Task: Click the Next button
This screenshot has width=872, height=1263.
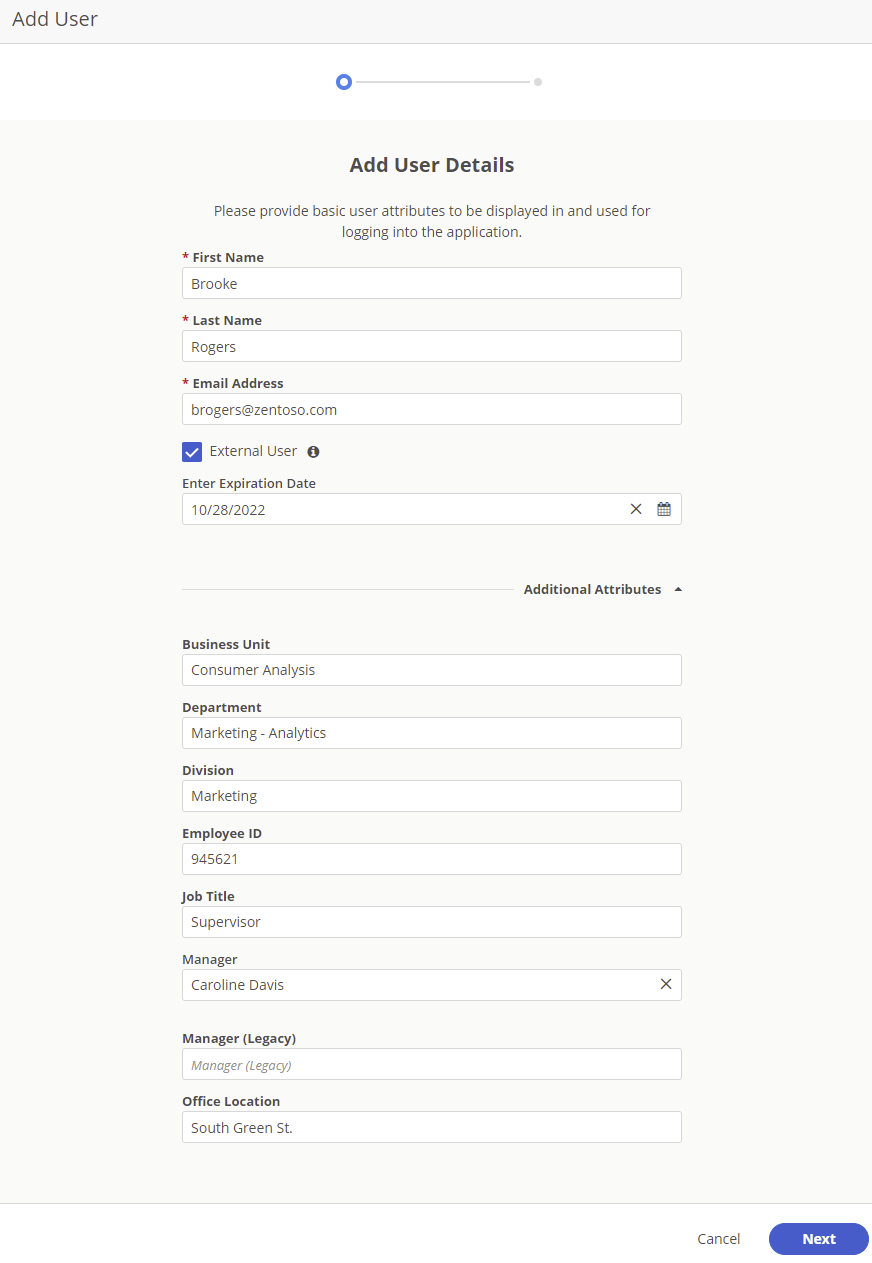Action: 818,1239
